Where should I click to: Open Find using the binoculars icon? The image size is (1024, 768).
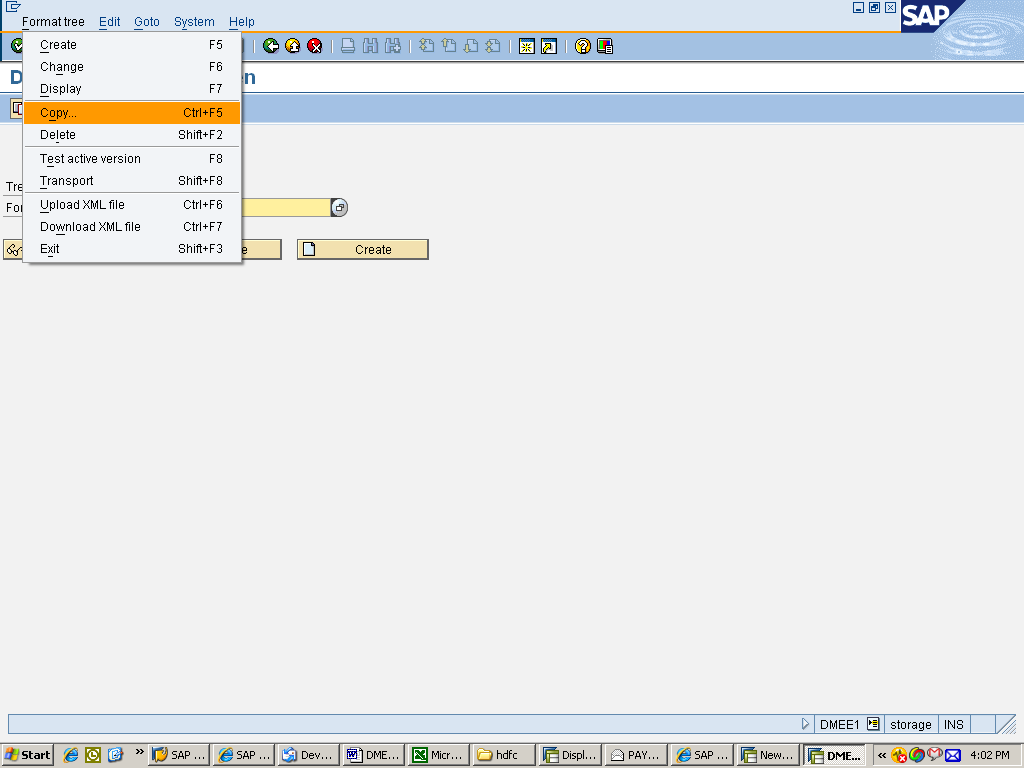click(x=368, y=45)
